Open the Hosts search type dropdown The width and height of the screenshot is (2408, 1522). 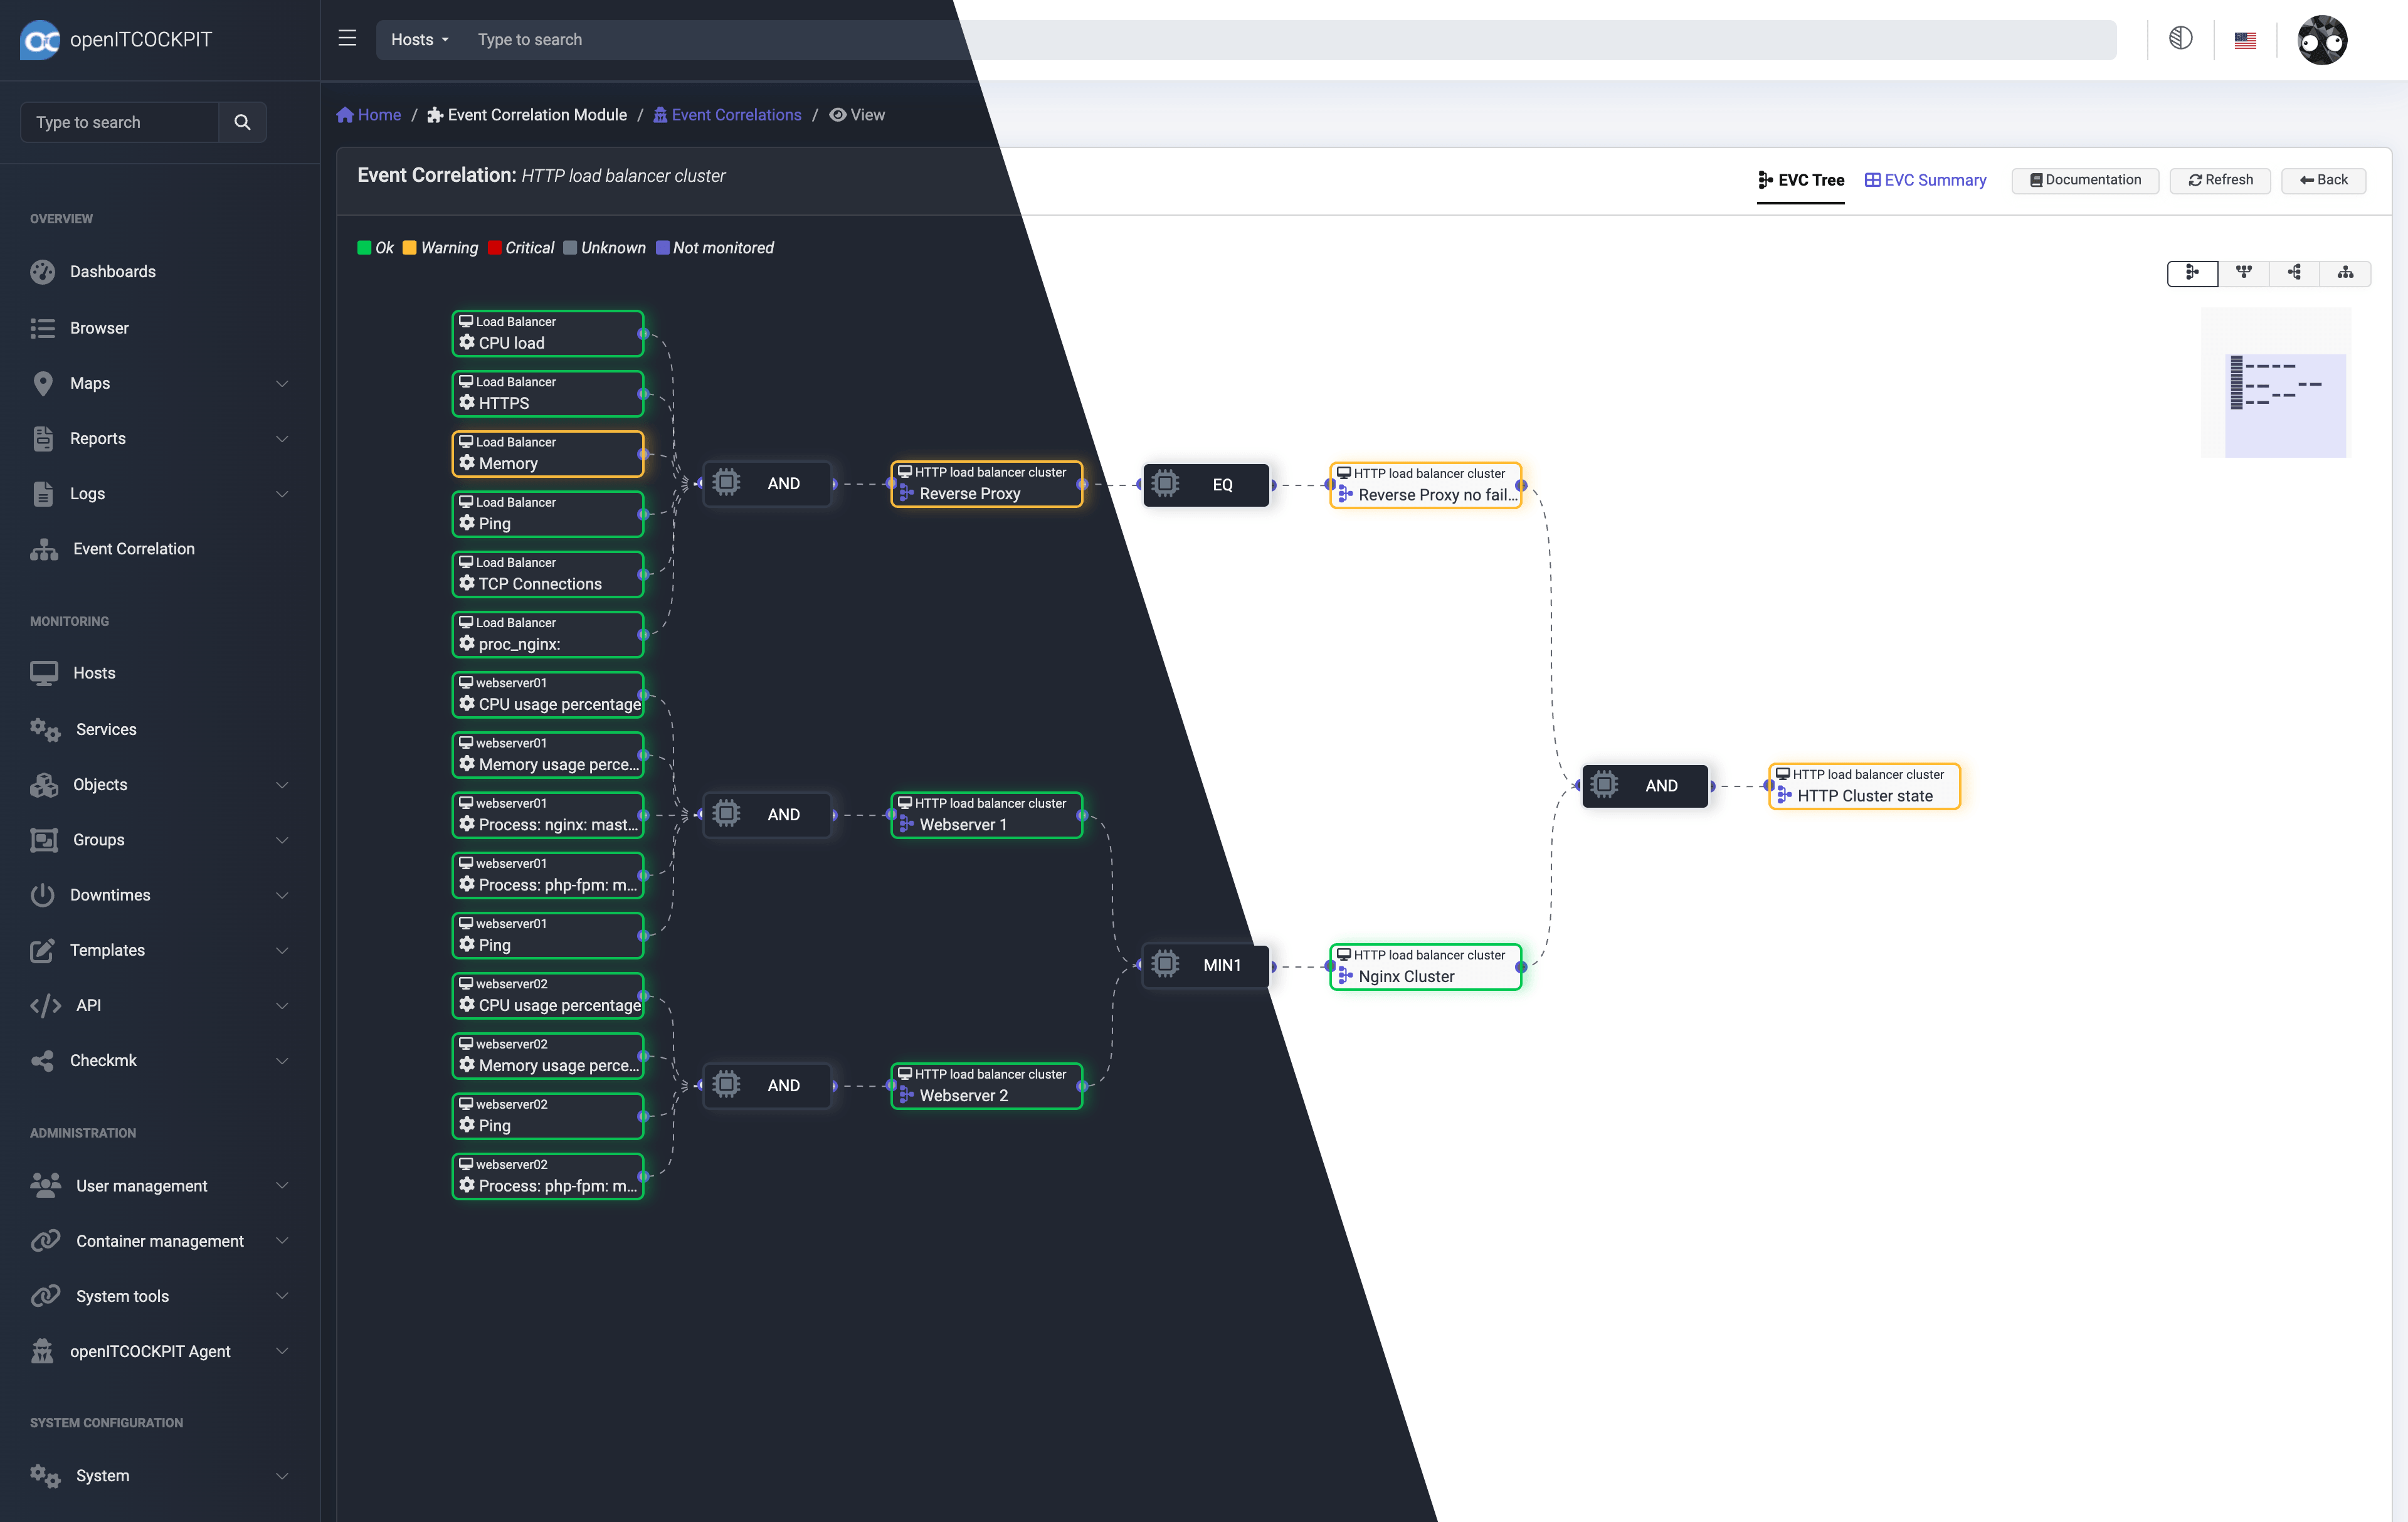[x=419, y=40]
